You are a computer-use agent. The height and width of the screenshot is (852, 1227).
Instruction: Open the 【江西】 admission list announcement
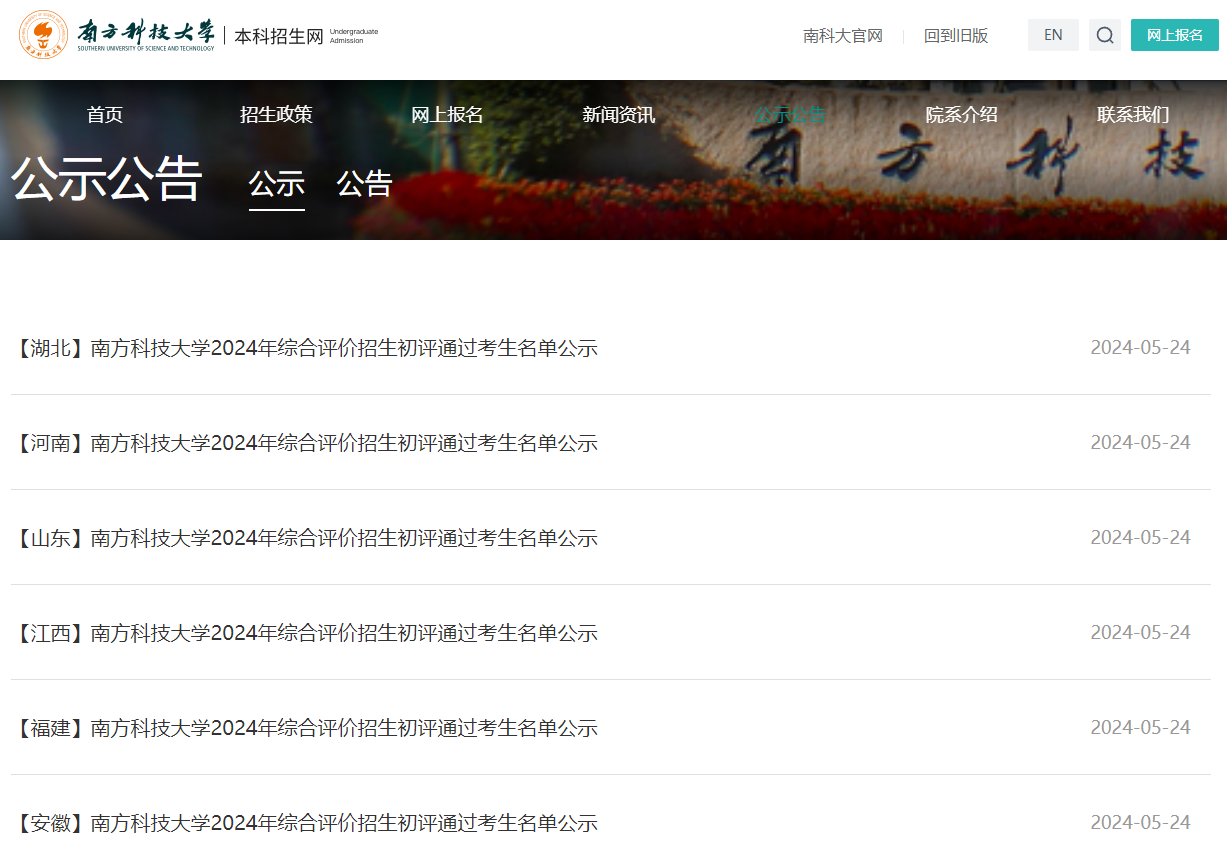coord(305,633)
